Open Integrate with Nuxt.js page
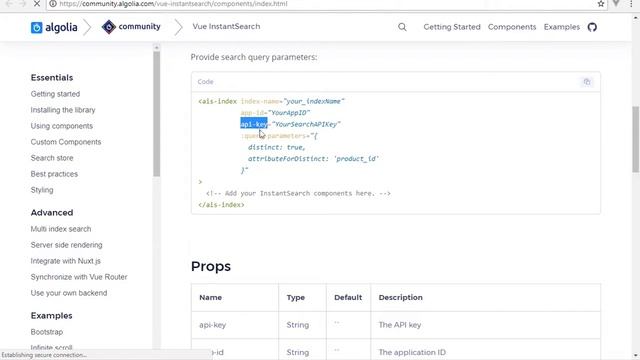Image resolution: width=640 pixels, height=360 pixels. click(65, 261)
